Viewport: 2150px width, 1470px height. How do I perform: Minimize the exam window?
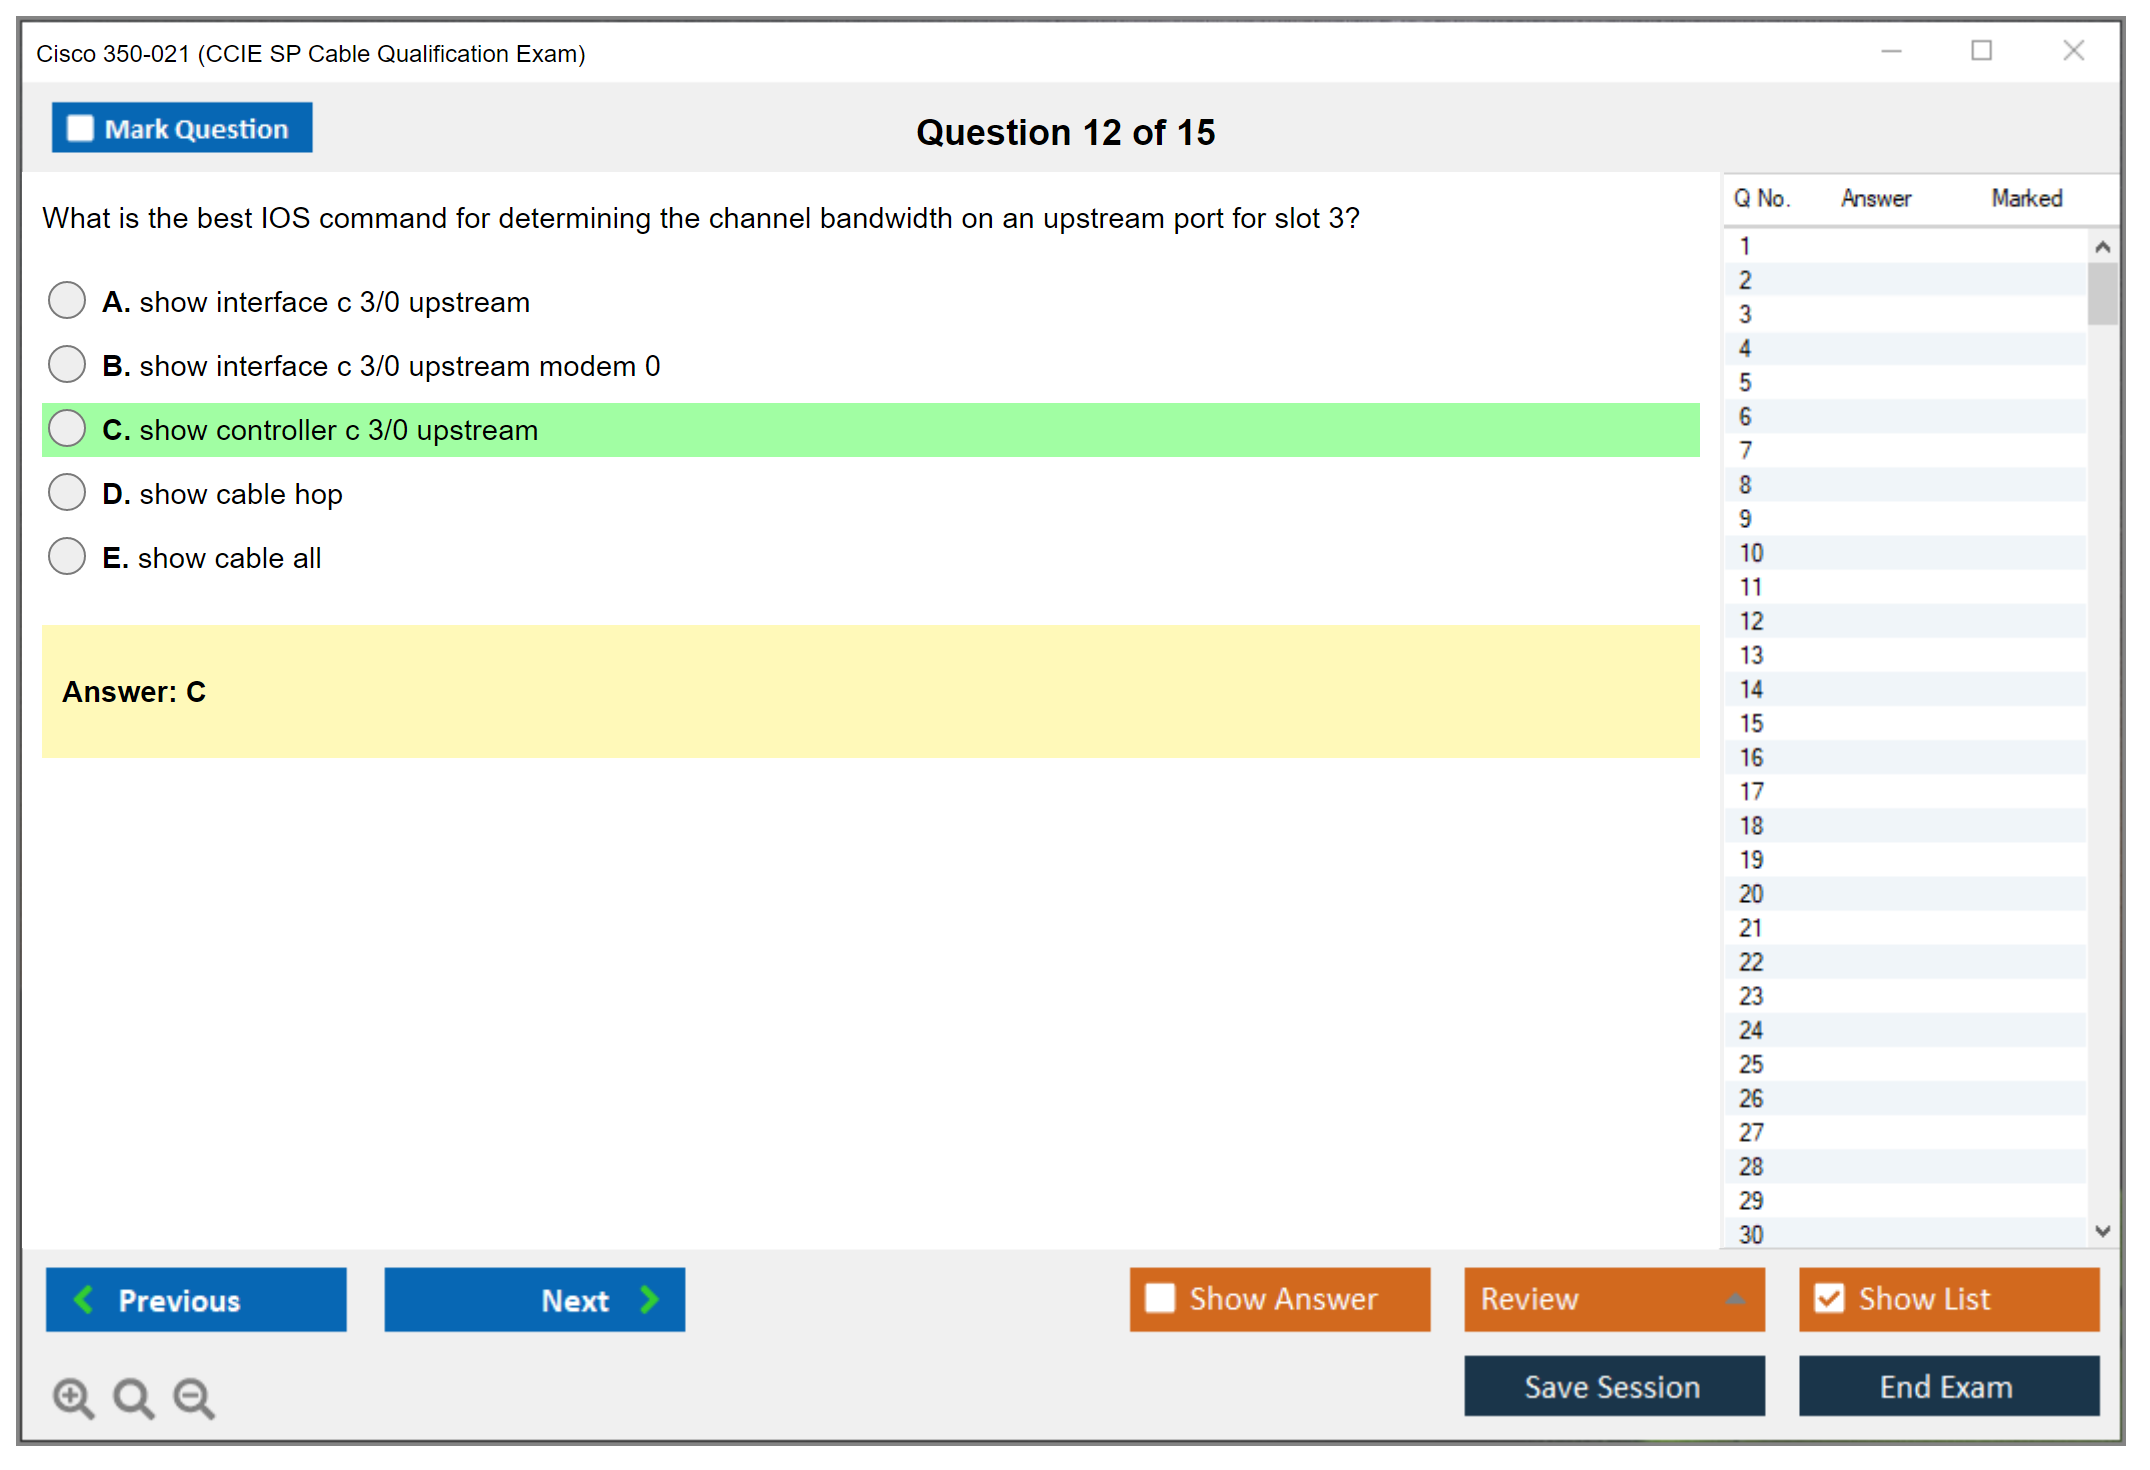click(x=1891, y=51)
